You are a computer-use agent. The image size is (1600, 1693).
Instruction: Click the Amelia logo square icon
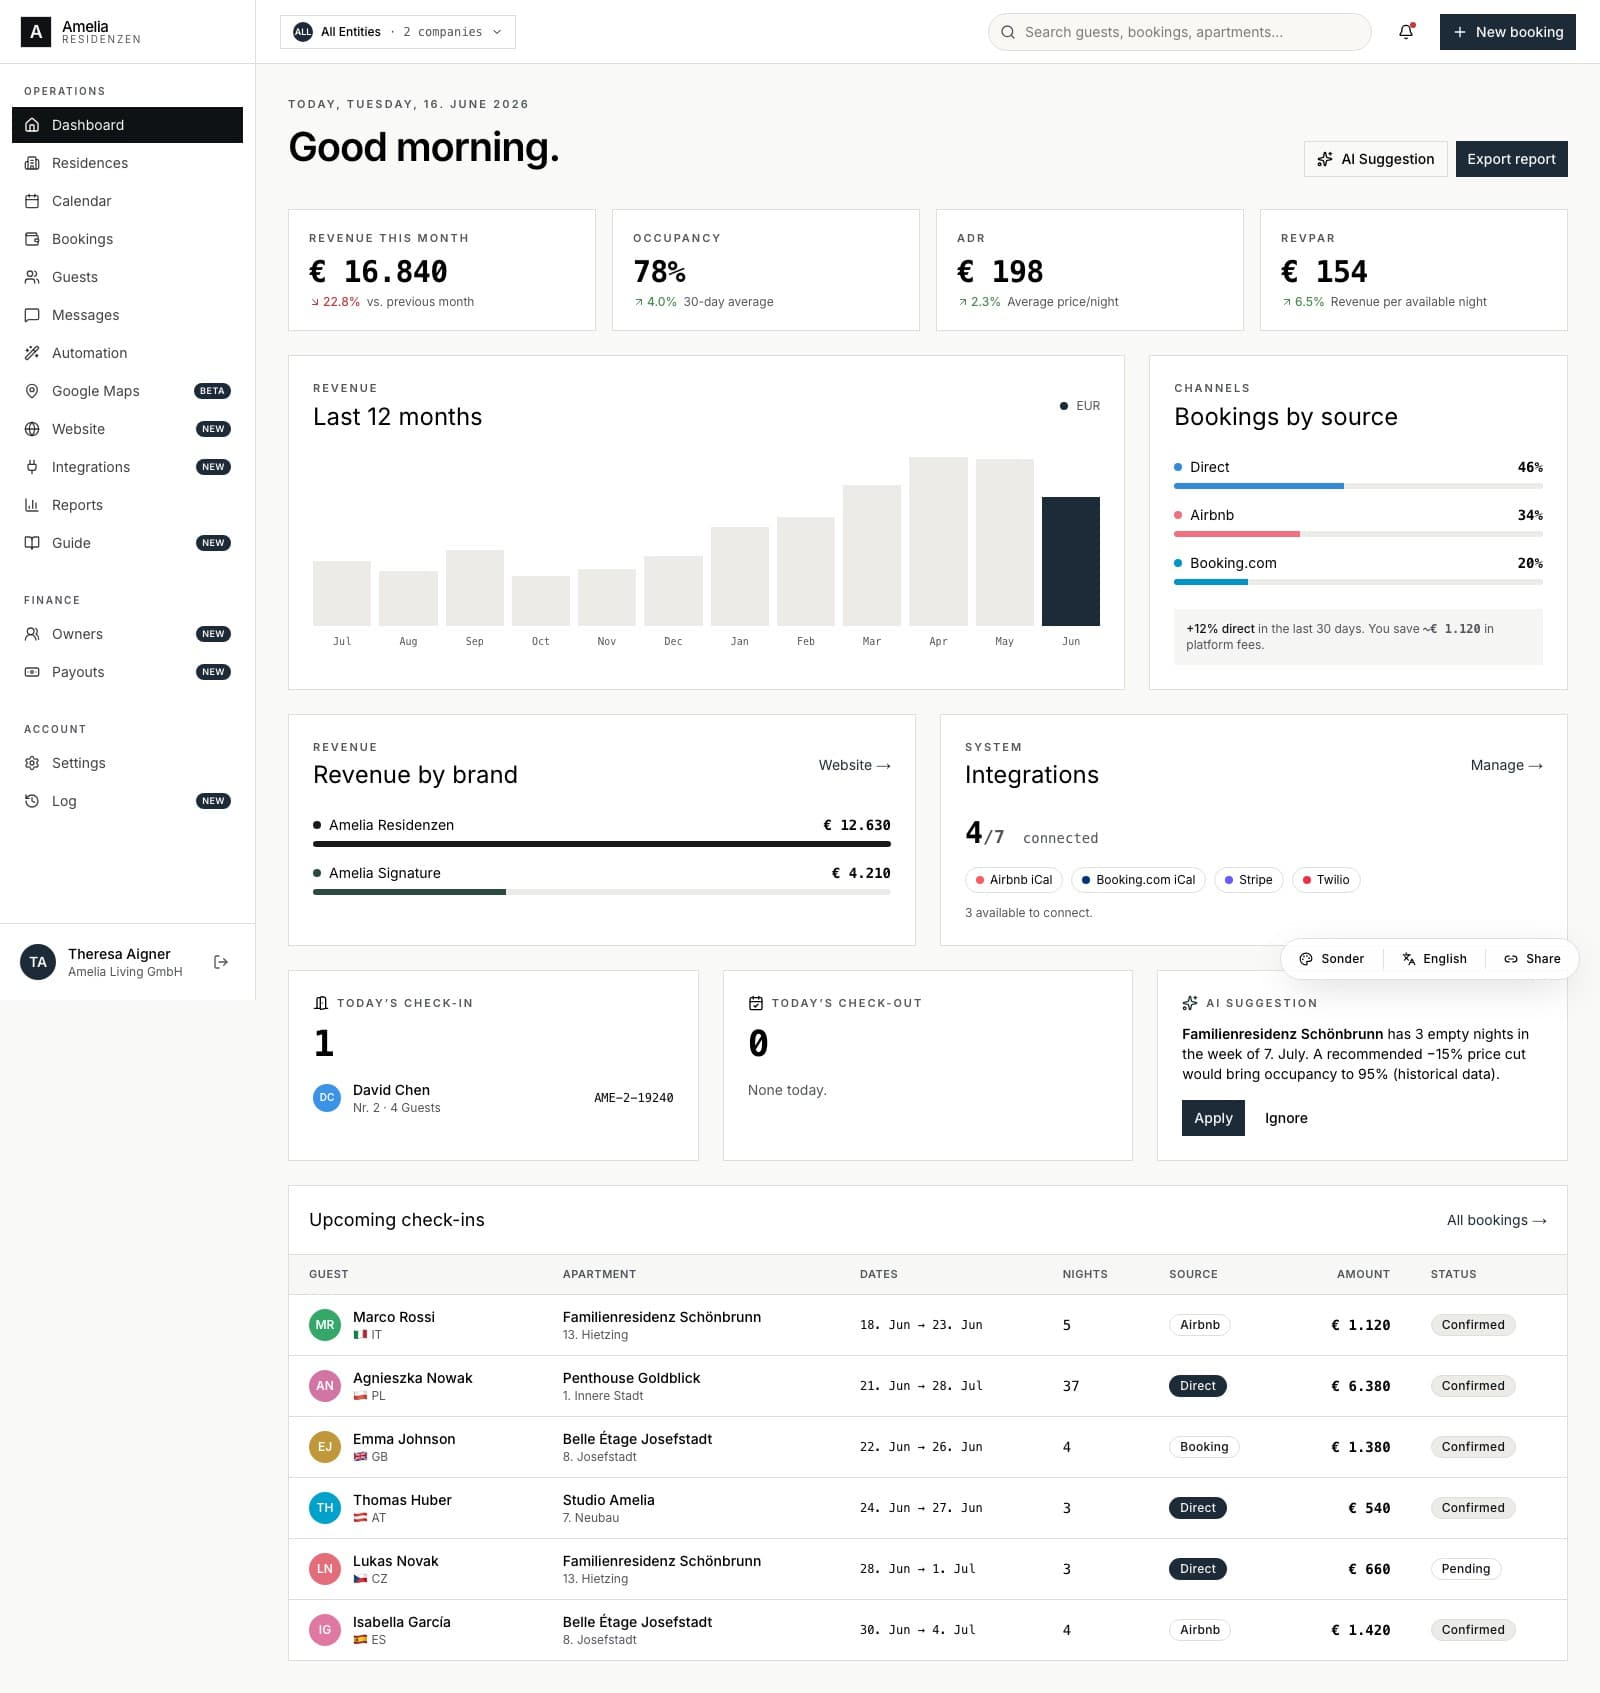pos(36,32)
